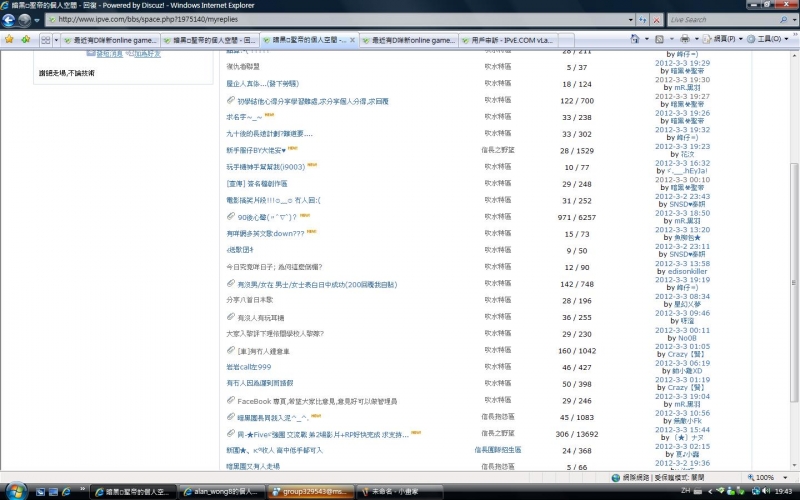This screenshot has width=800, height=500.
Task: Expand the zoom level dropdown arrow in status bar
Action: click(x=785, y=478)
